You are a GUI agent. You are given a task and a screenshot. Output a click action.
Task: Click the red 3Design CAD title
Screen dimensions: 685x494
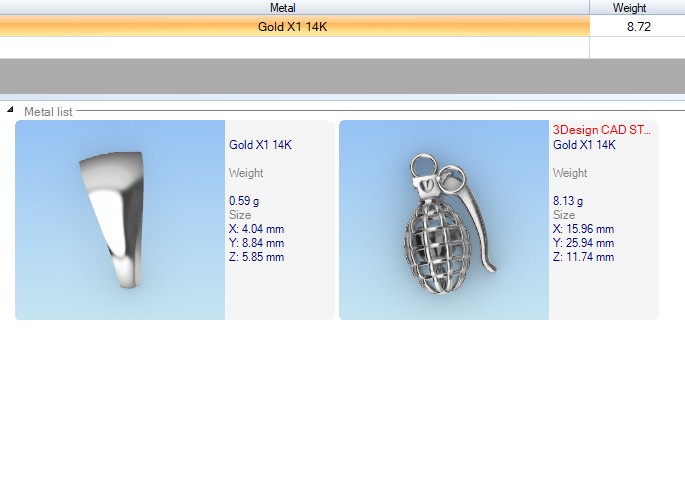[x=602, y=130]
